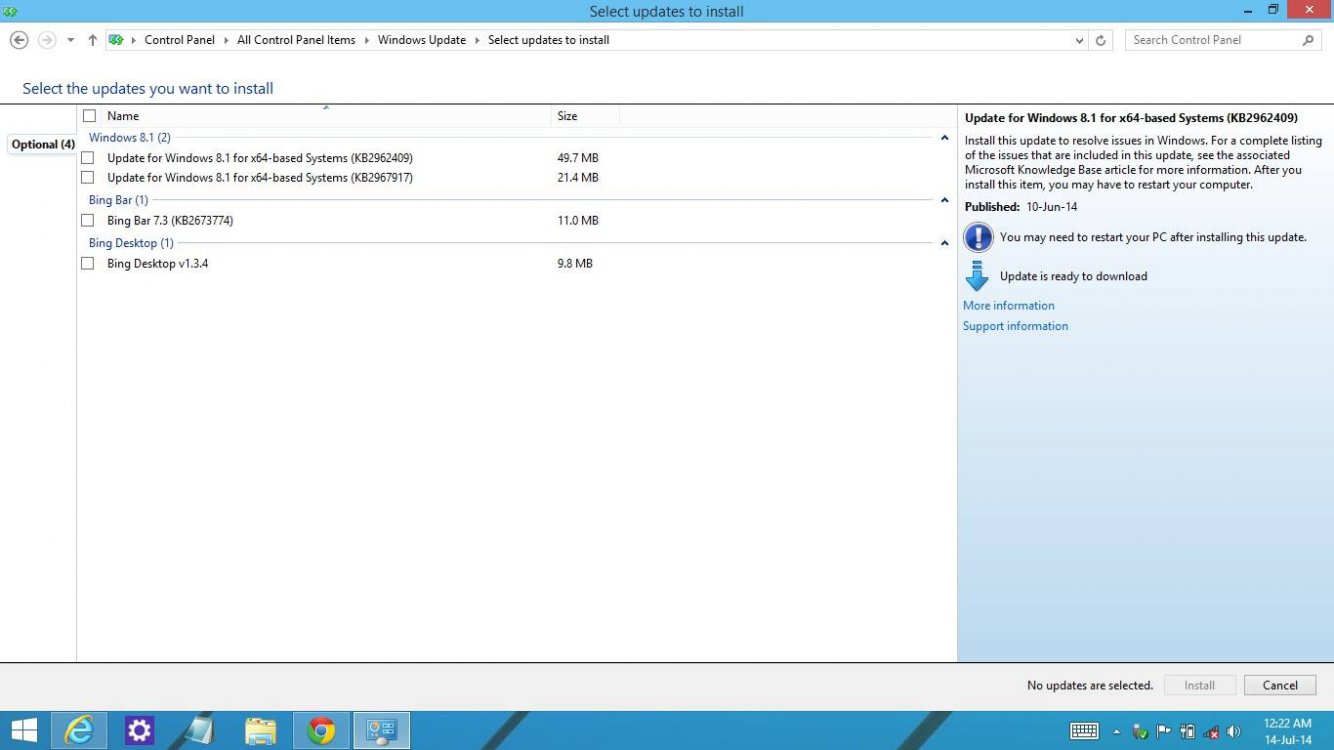Open Internet Explorer from the taskbar

(79, 731)
